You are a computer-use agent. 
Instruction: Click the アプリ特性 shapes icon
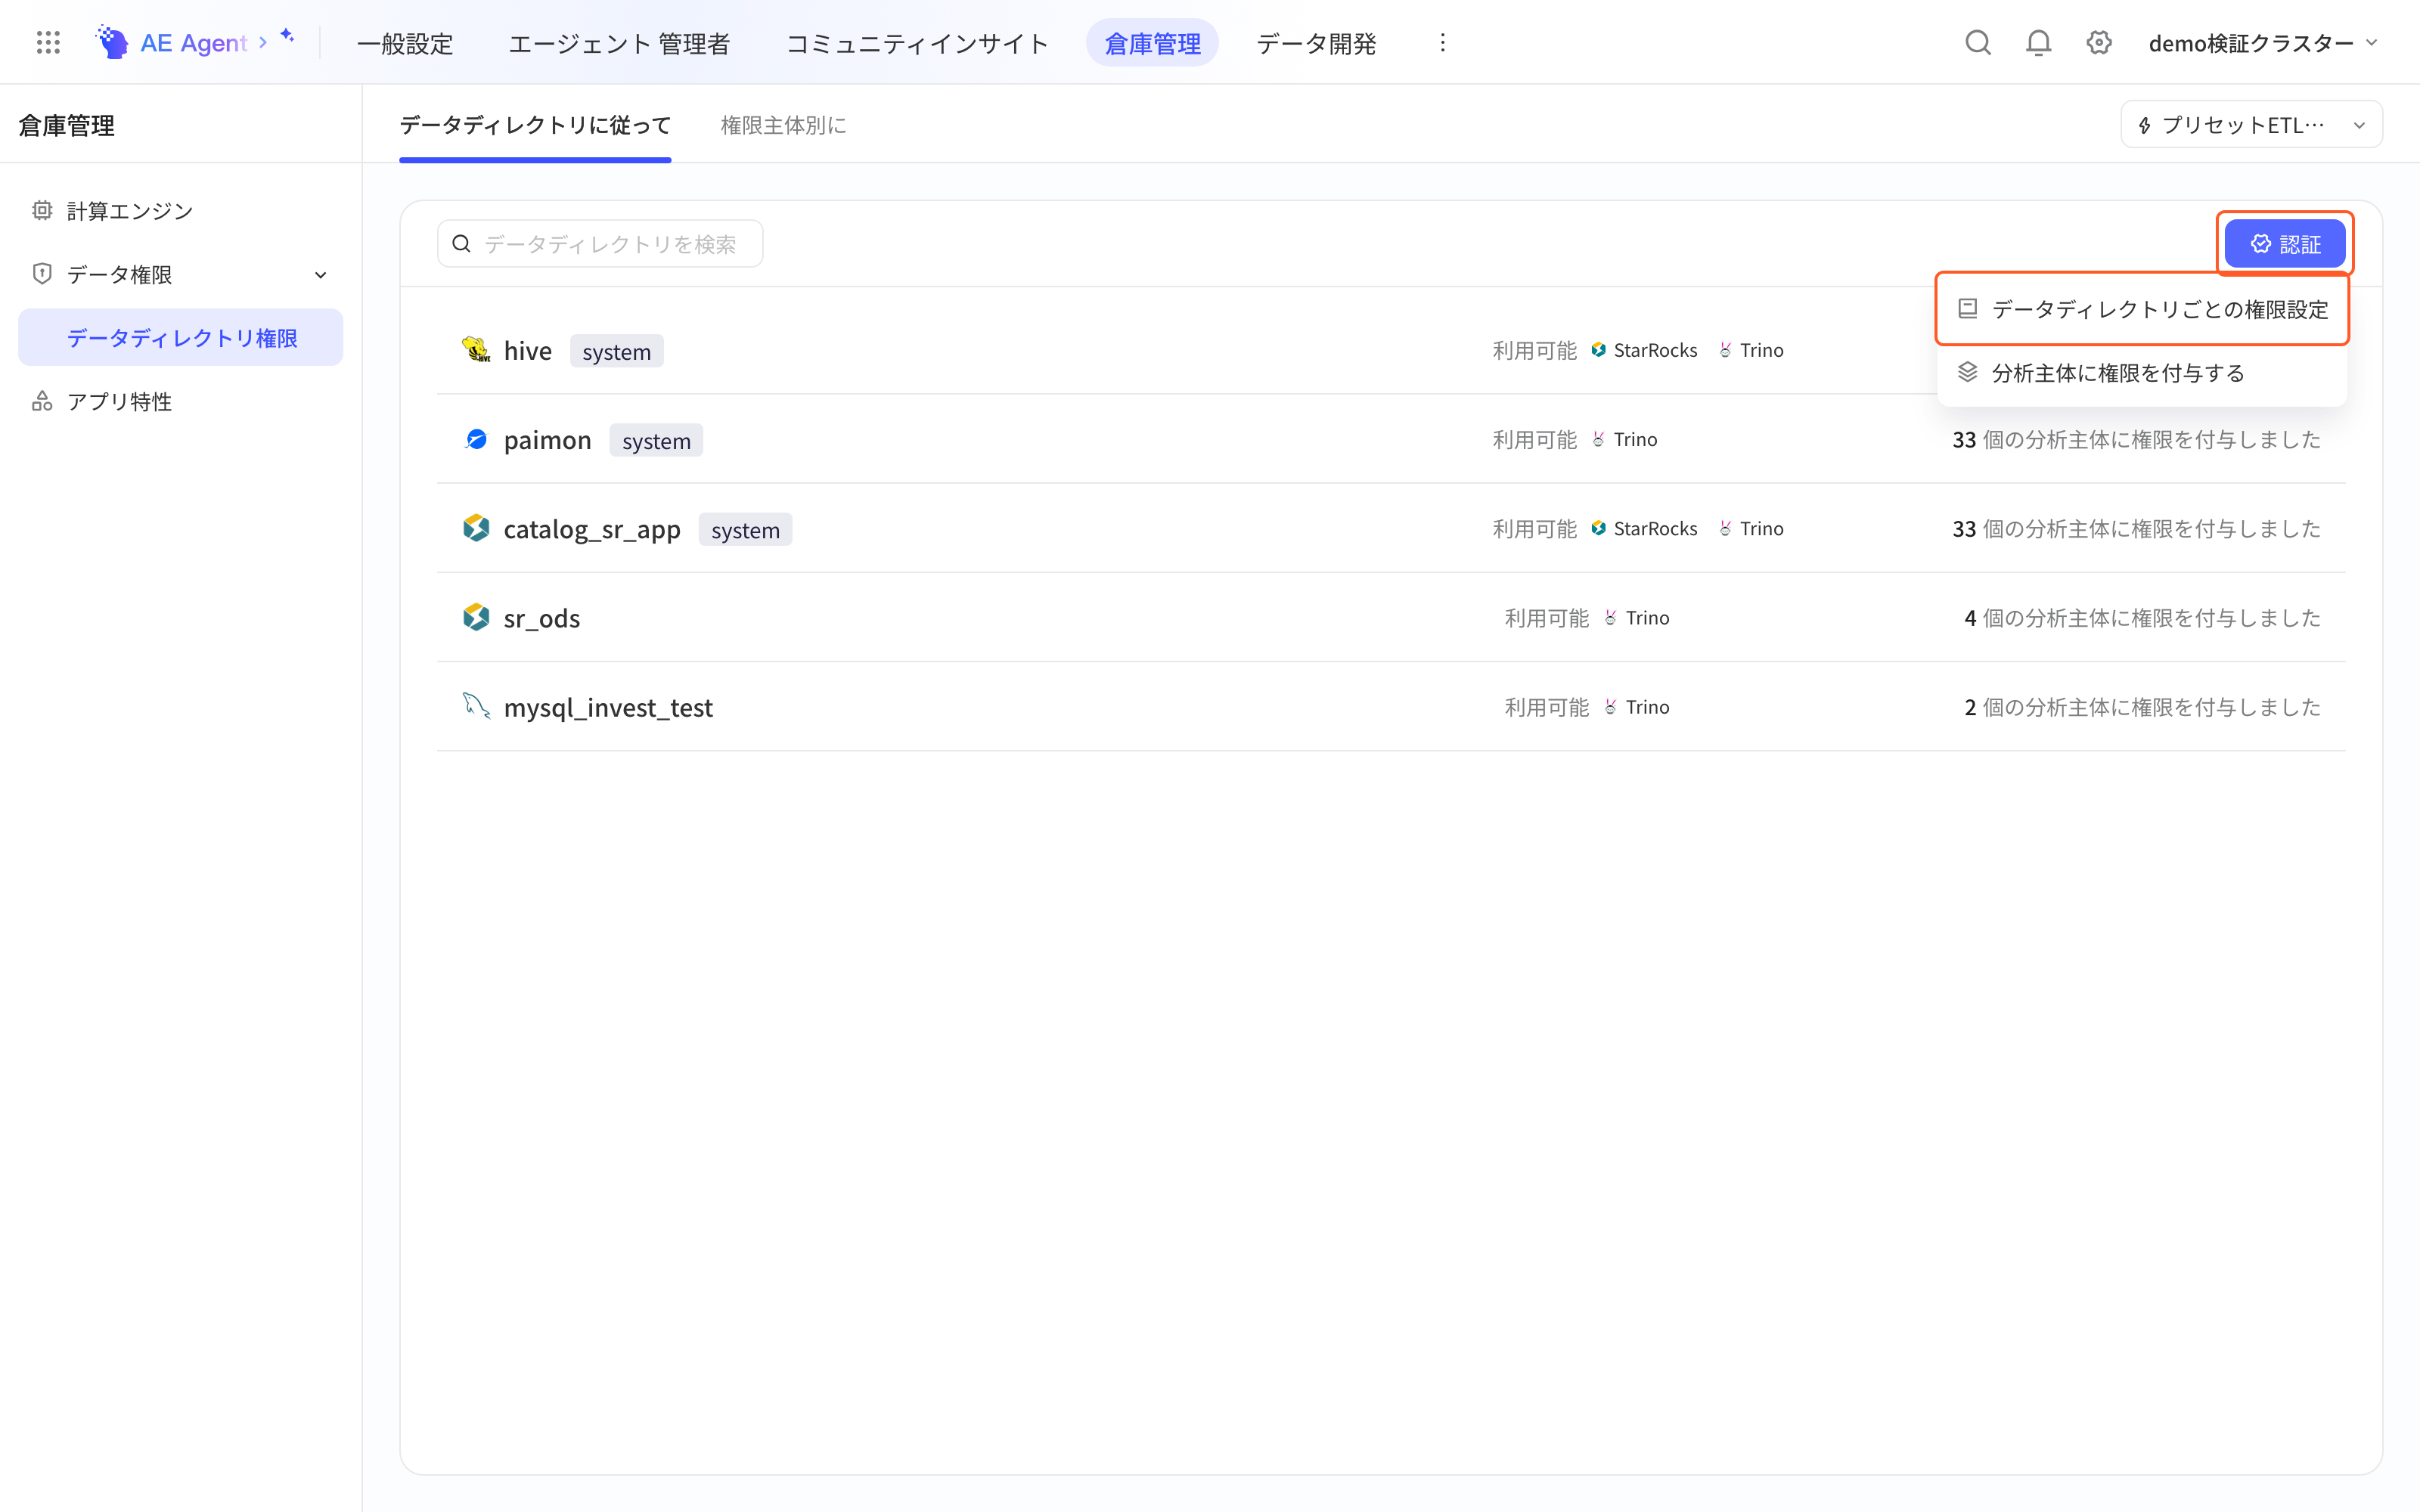coord(42,401)
